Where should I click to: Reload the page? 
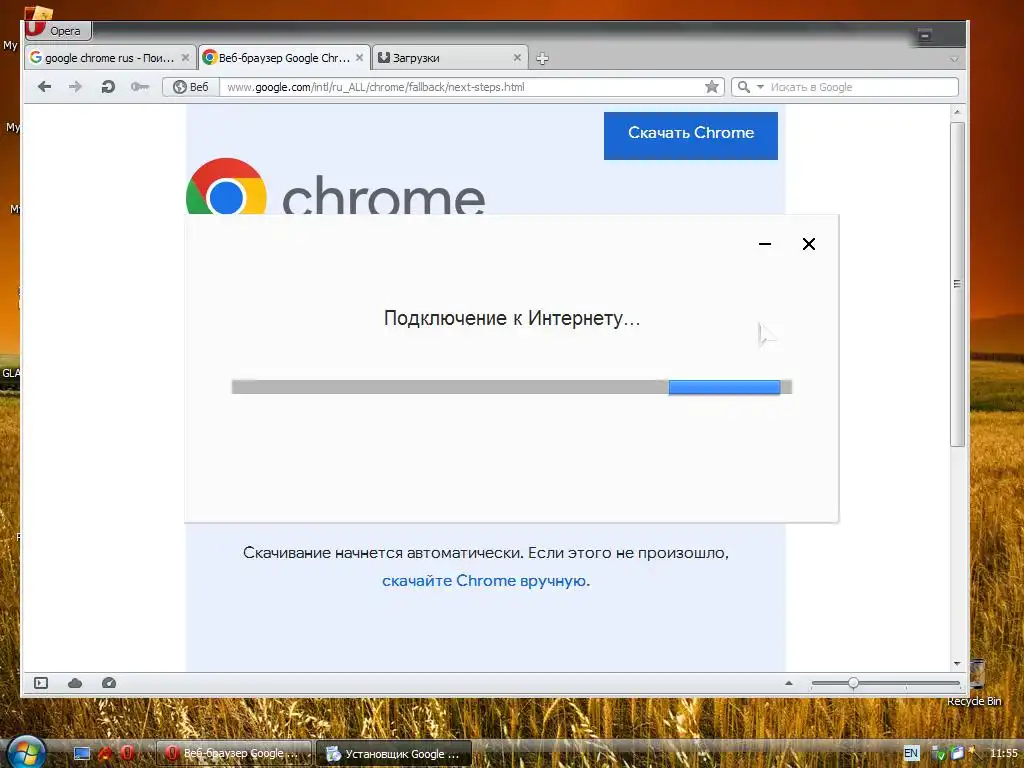tap(108, 87)
